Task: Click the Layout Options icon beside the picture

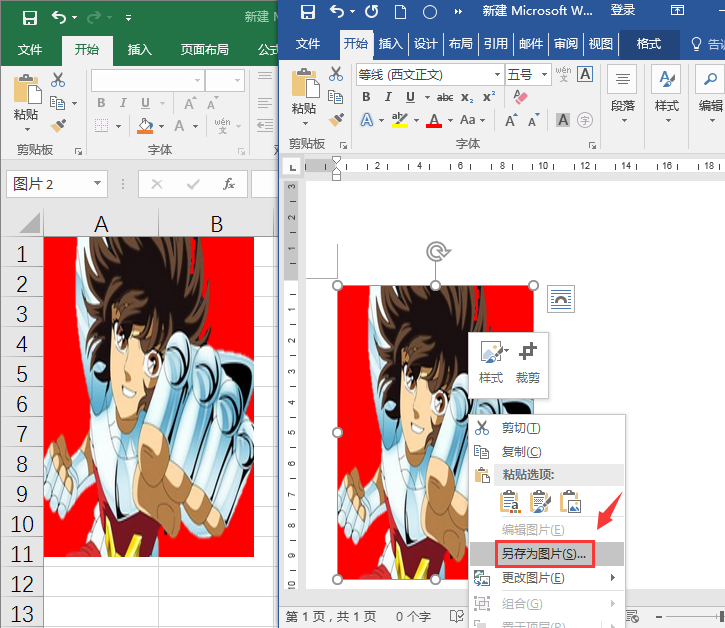Action: point(561,299)
